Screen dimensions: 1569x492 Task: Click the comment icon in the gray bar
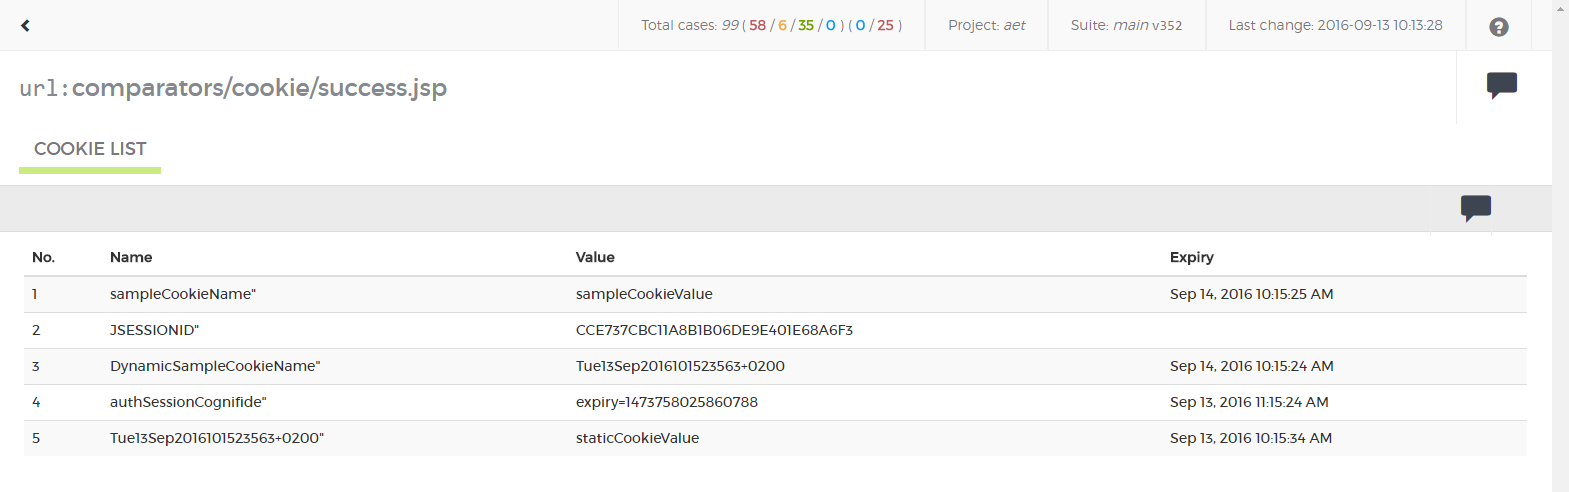coord(1475,207)
